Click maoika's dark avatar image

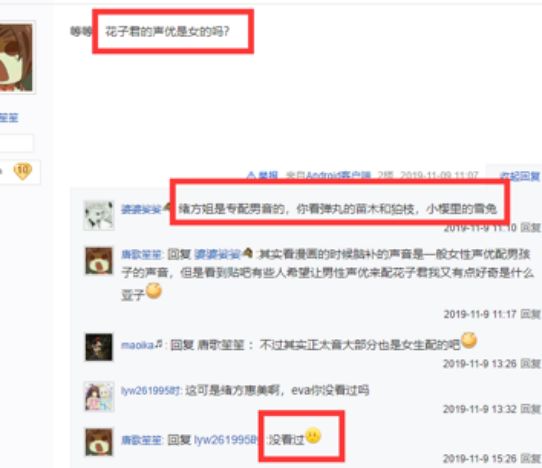99,347
